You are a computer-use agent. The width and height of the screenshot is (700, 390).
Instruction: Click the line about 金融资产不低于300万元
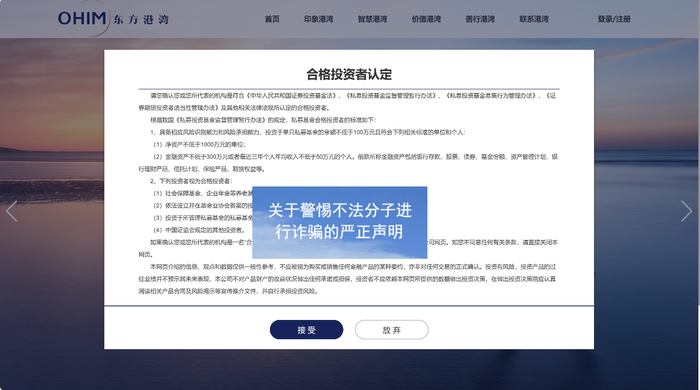pyautogui.click(x=348, y=163)
